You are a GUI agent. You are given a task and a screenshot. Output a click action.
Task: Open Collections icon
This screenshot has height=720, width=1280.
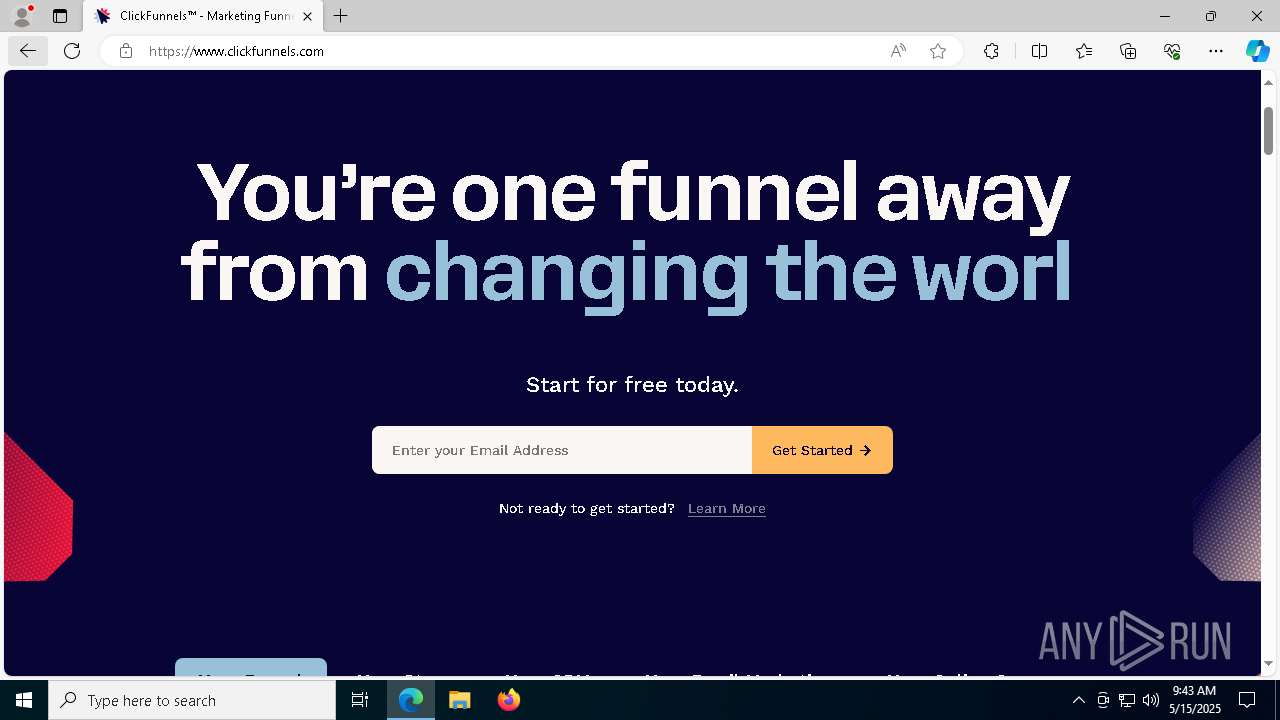click(1128, 51)
